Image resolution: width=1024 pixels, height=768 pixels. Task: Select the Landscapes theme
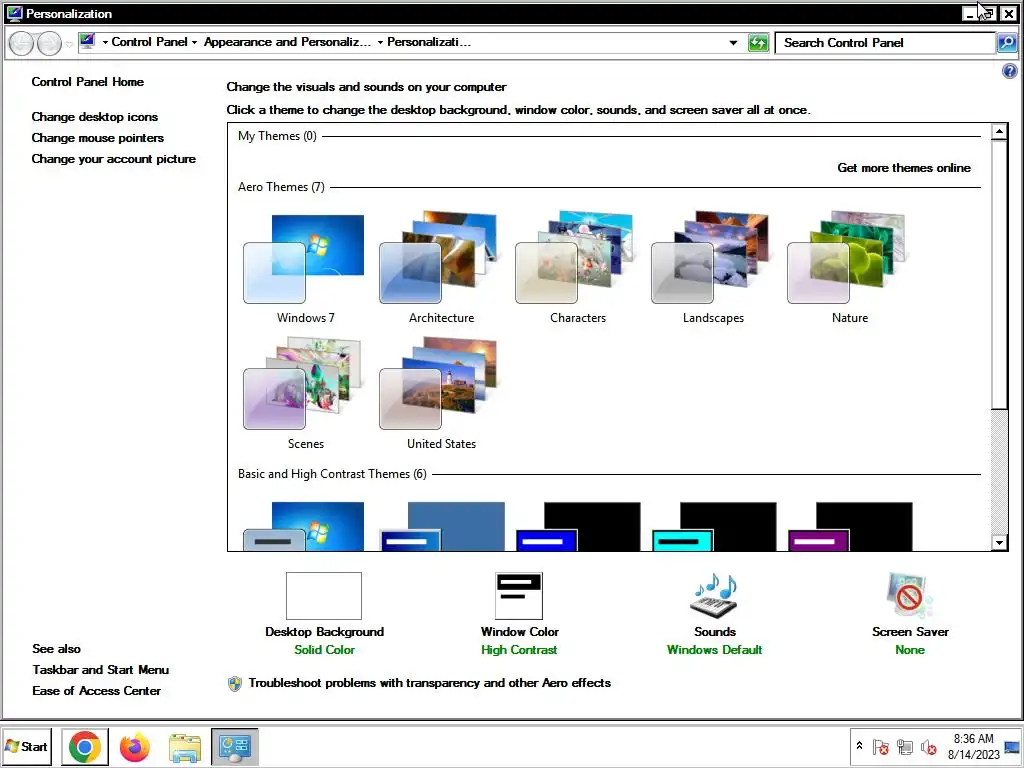pyautogui.click(x=713, y=268)
